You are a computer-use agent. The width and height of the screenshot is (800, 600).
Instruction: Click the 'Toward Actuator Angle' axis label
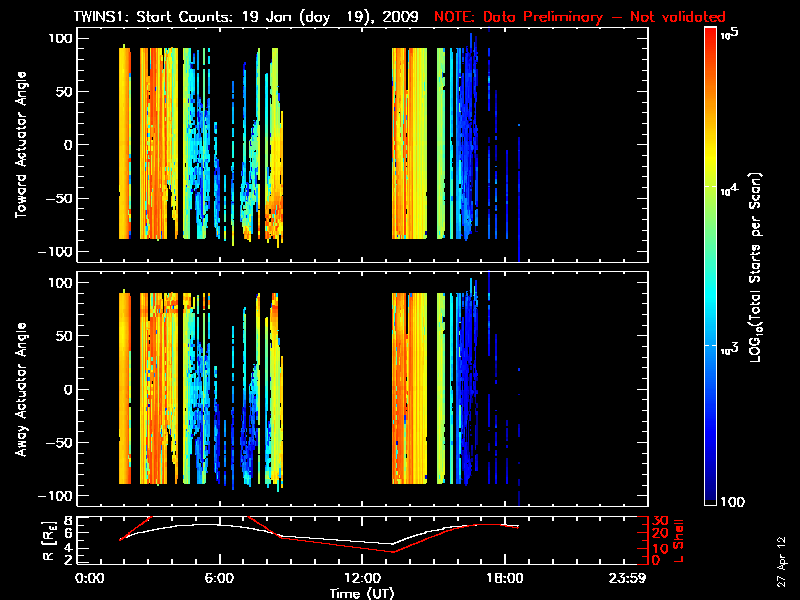(18, 145)
